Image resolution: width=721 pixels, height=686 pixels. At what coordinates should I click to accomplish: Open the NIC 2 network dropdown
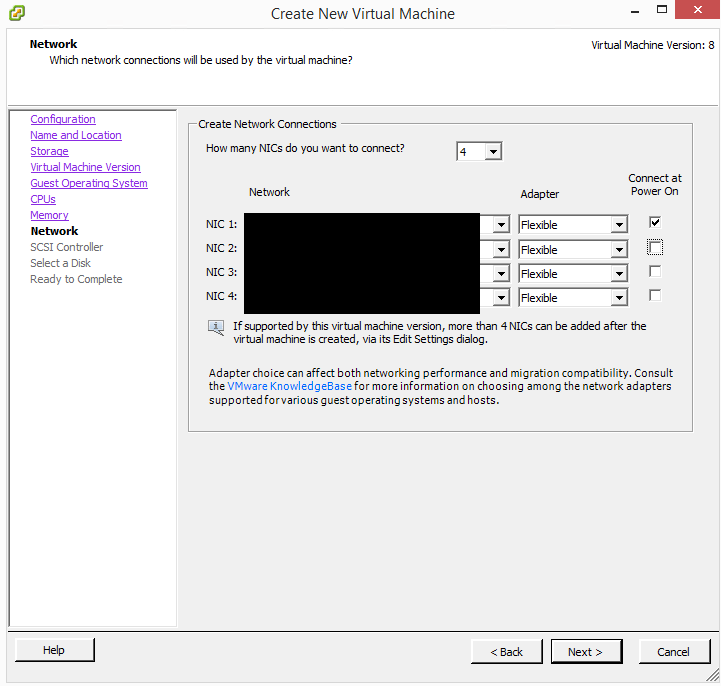pyautogui.click(x=501, y=250)
